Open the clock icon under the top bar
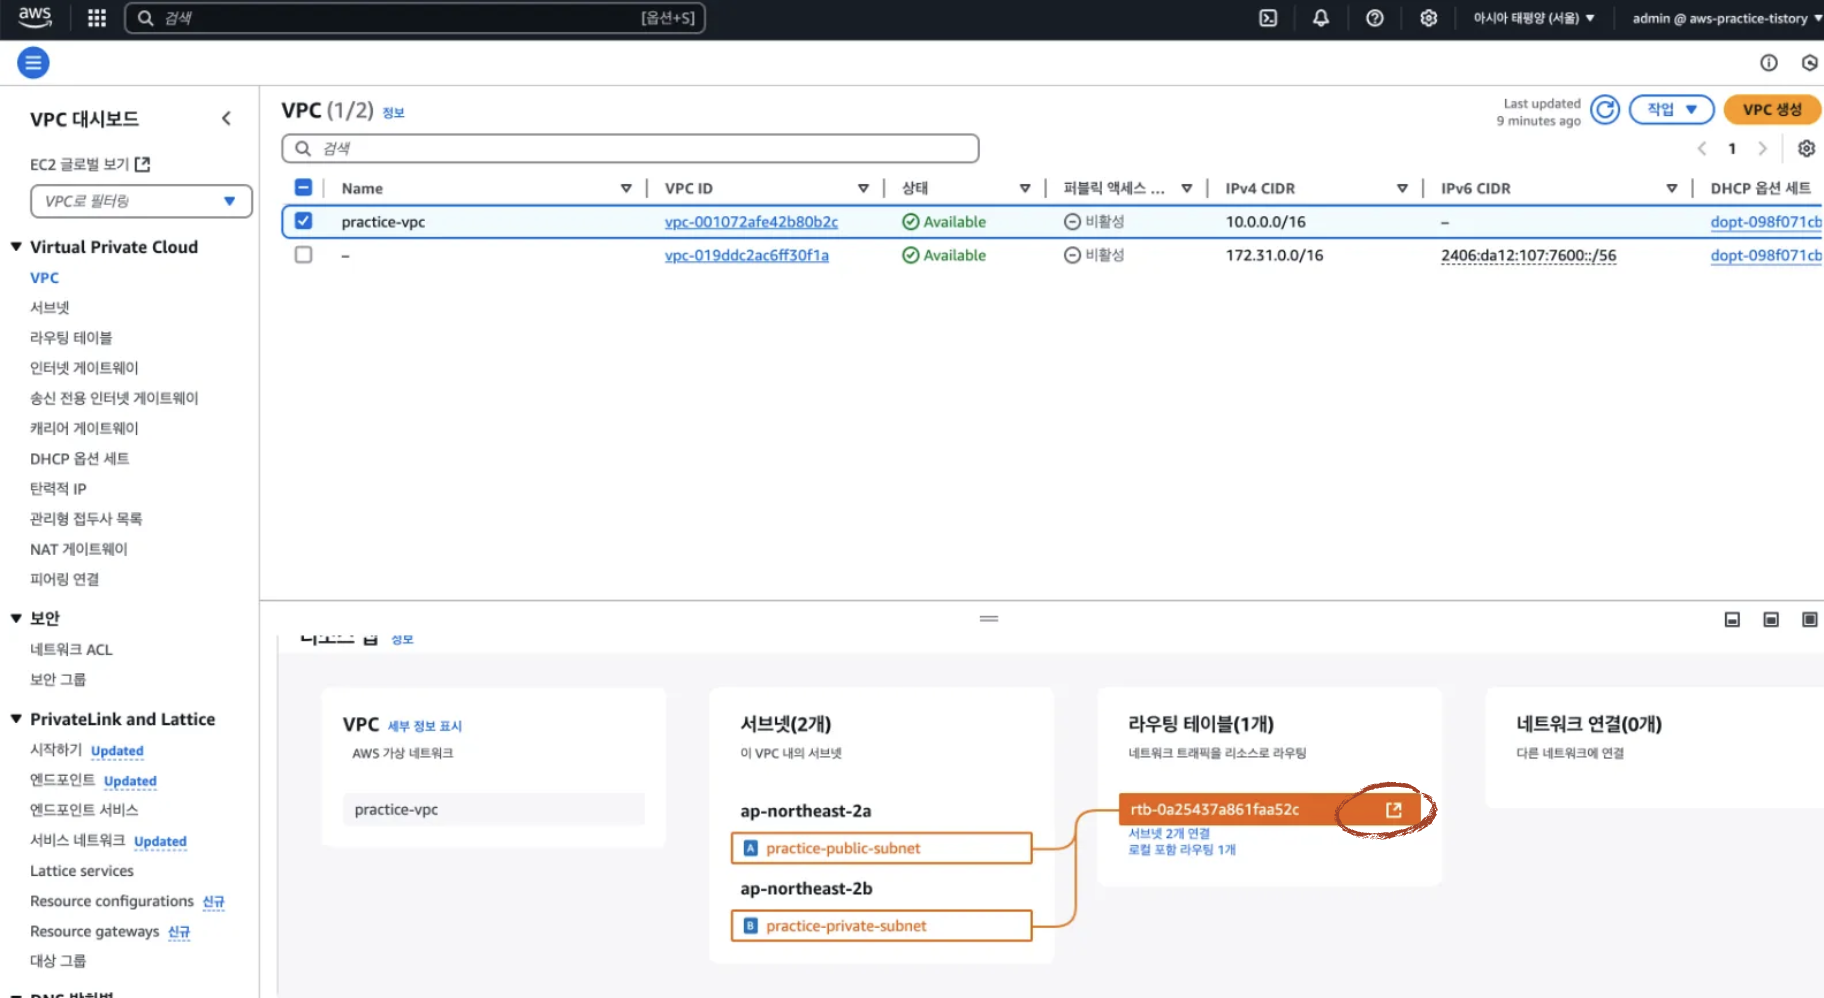 1810,63
